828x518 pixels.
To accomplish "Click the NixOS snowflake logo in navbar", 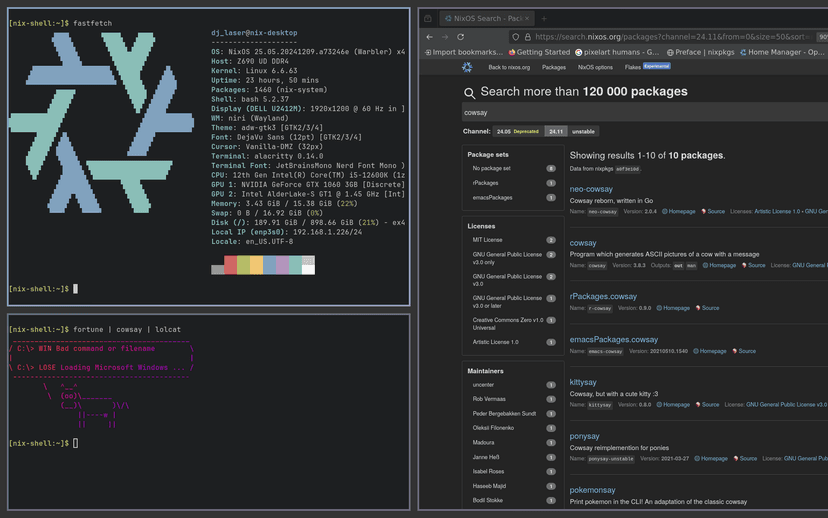I will pos(467,67).
